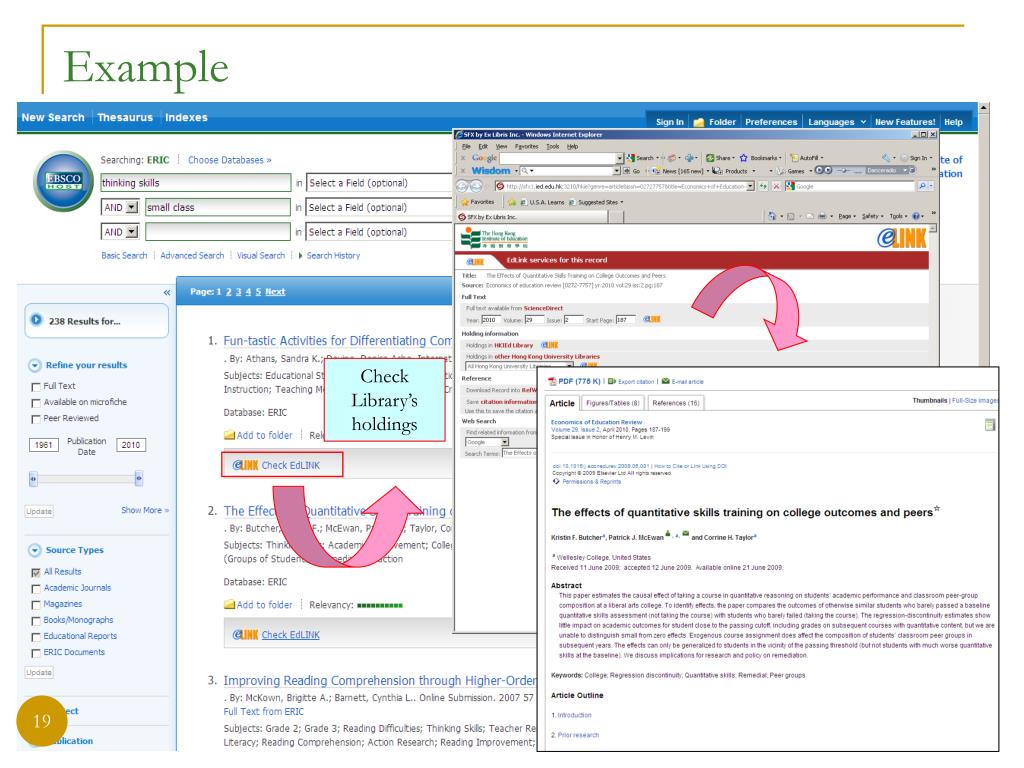Tick ERIC Documents checkbox
This screenshot has height=768, width=1024.
pyautogui.click(x=36, y=654)
